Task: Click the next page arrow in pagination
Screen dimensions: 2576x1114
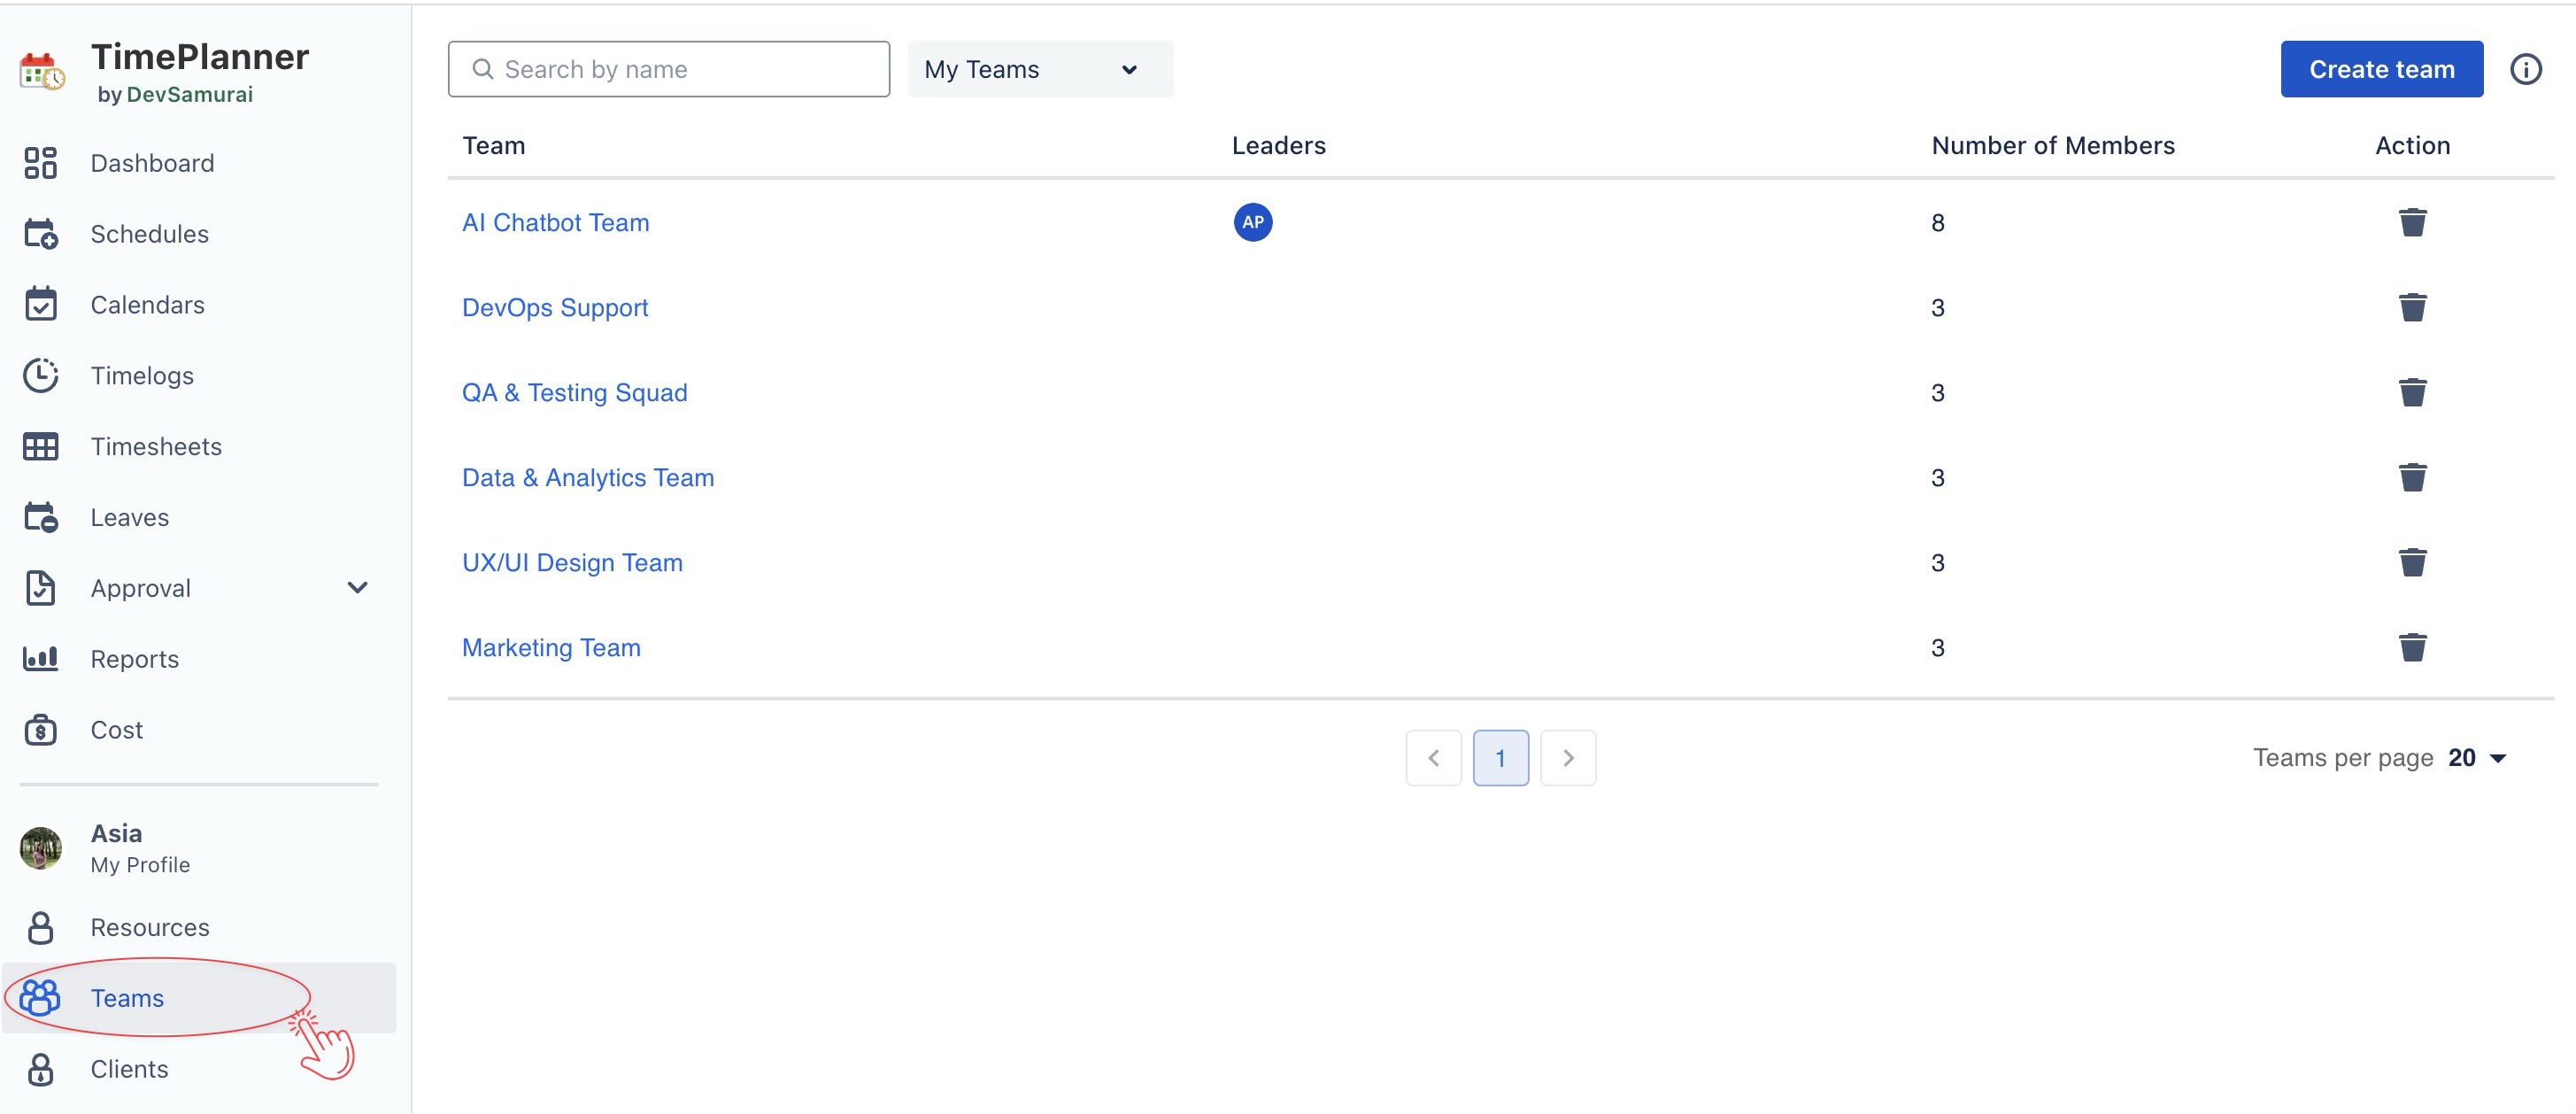Action: coord(1567,758)
